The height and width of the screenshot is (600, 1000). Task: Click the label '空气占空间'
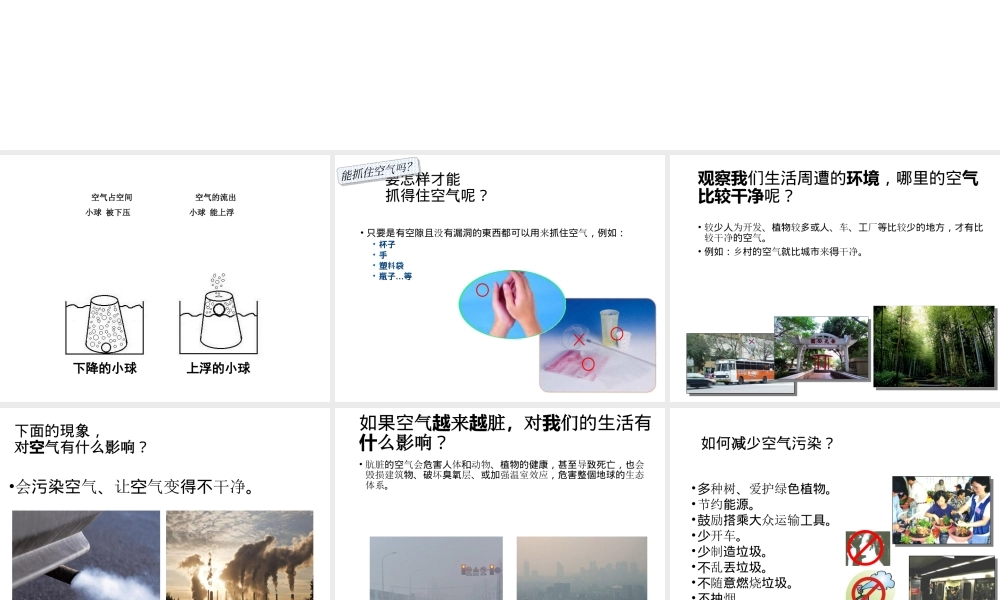pyautogui.click(x=112, y=197)
